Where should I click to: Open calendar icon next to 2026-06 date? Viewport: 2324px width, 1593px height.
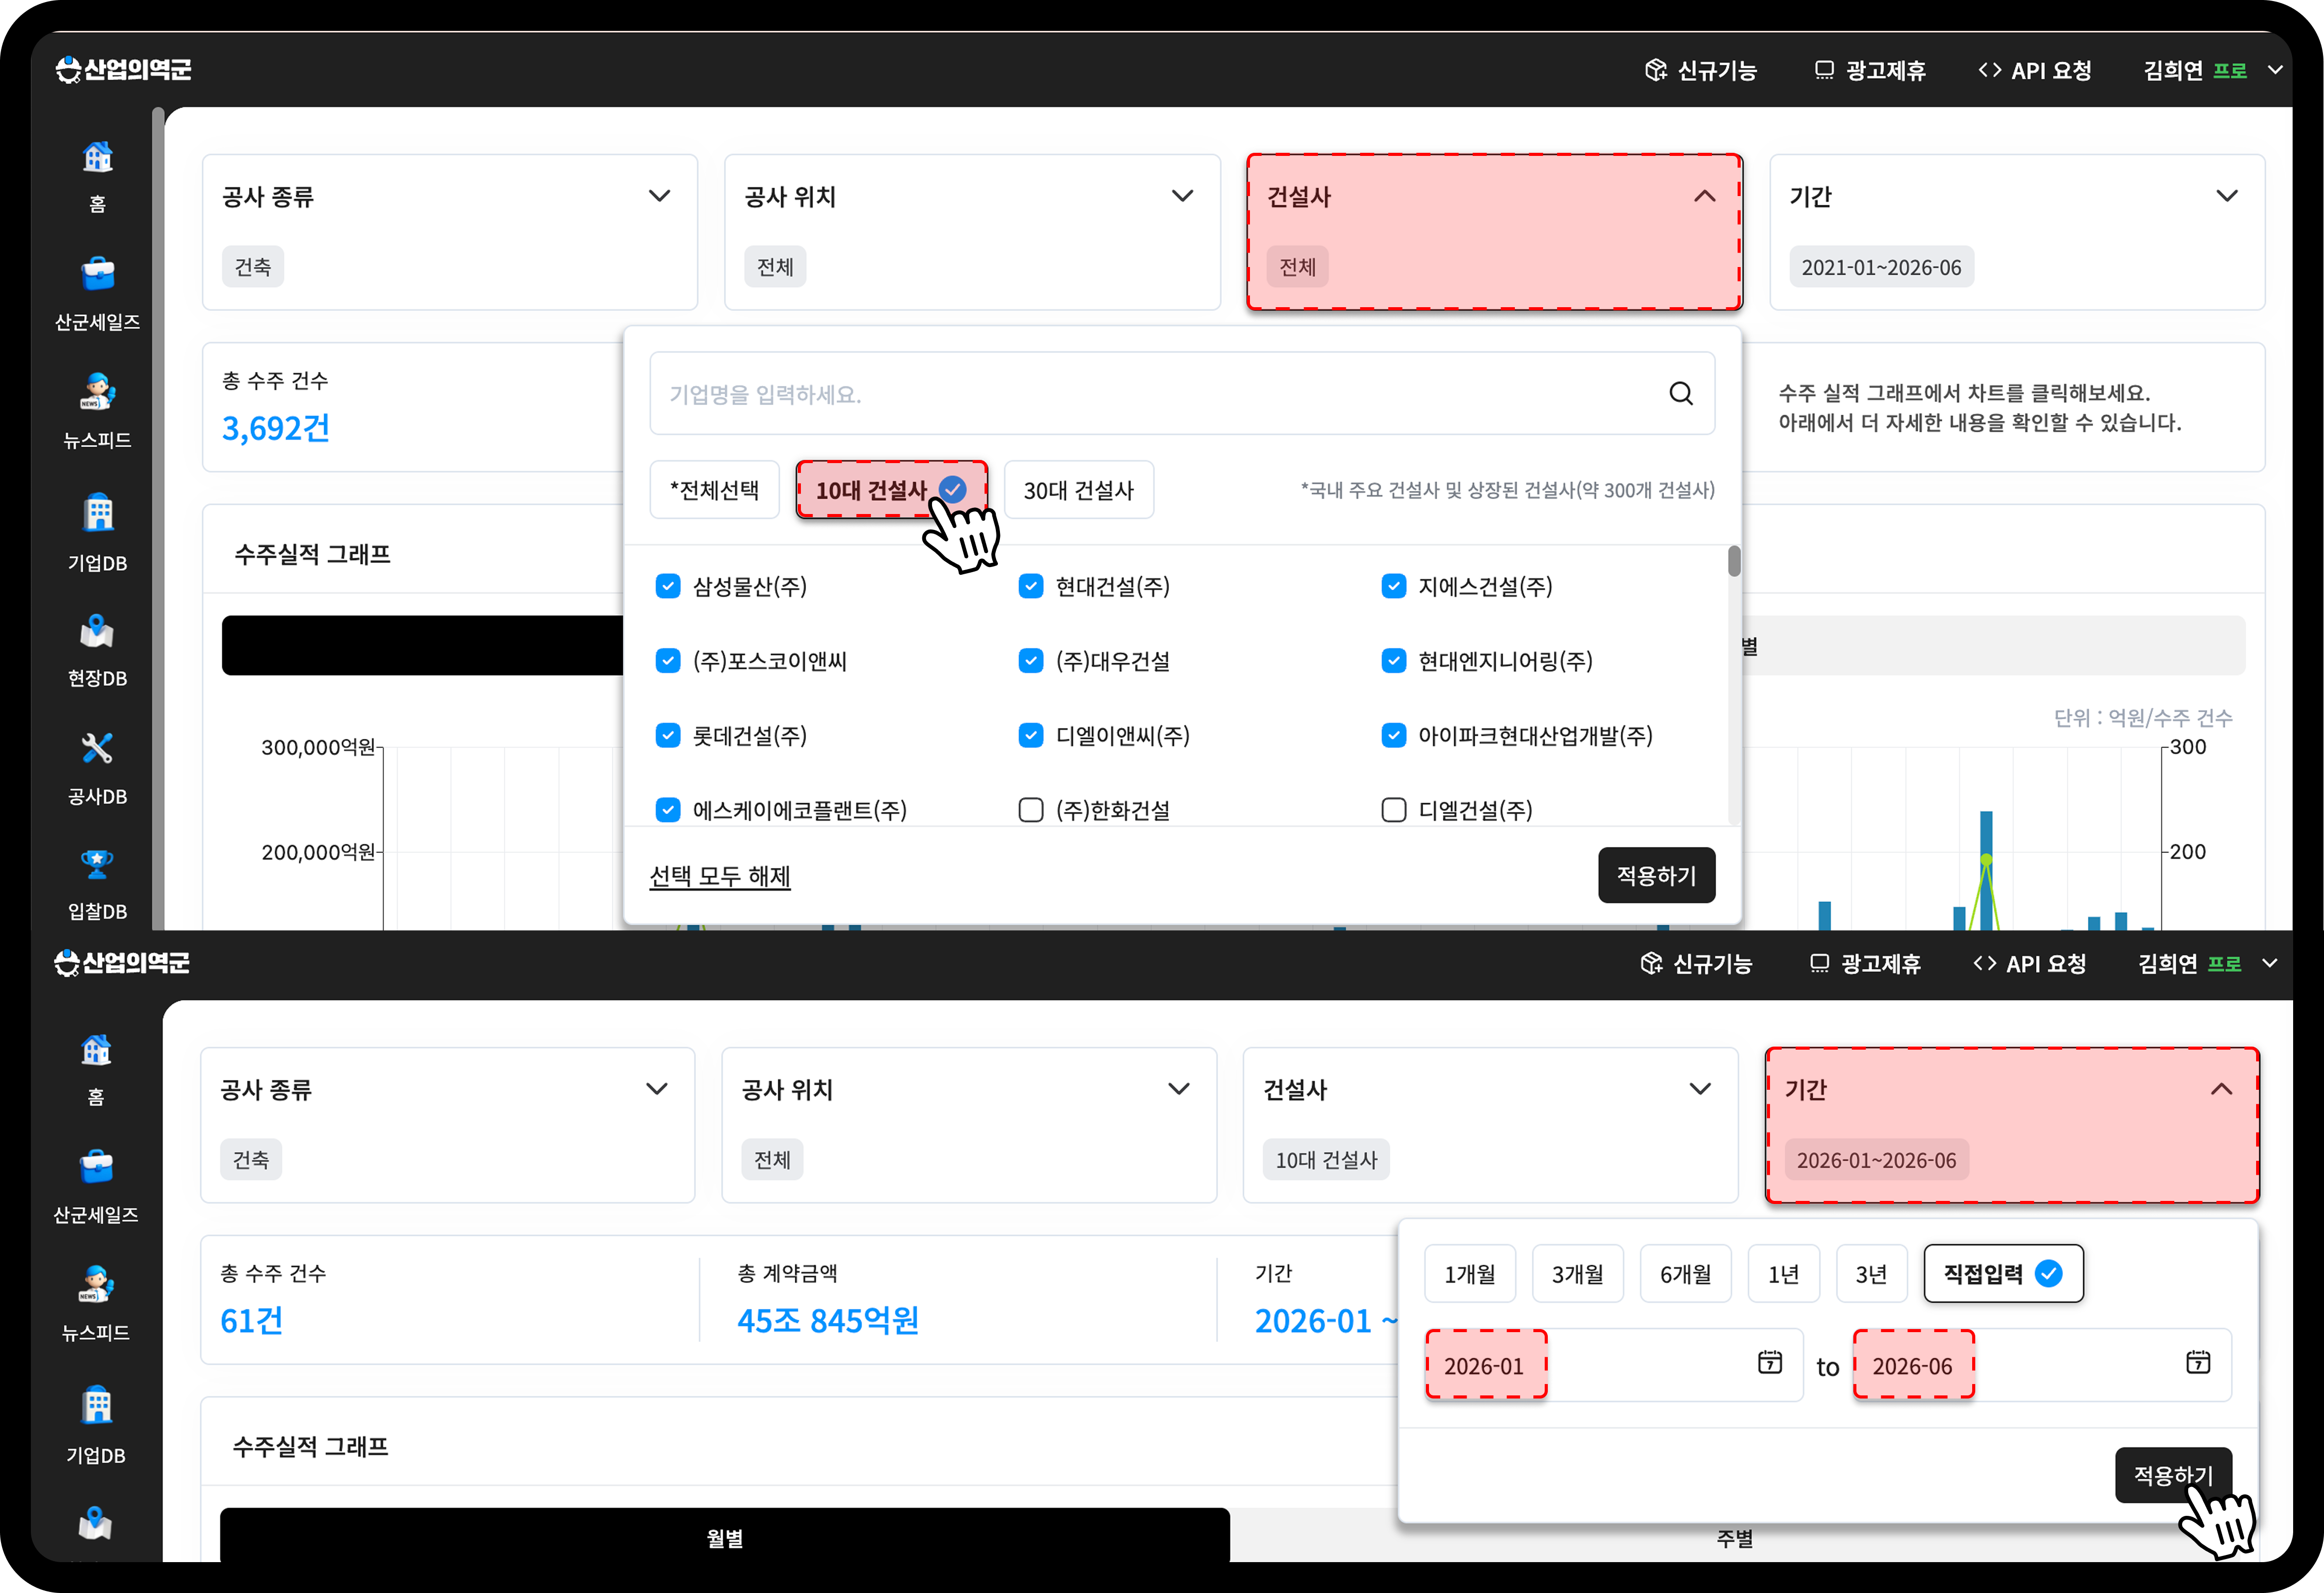click(2198, 1362)
